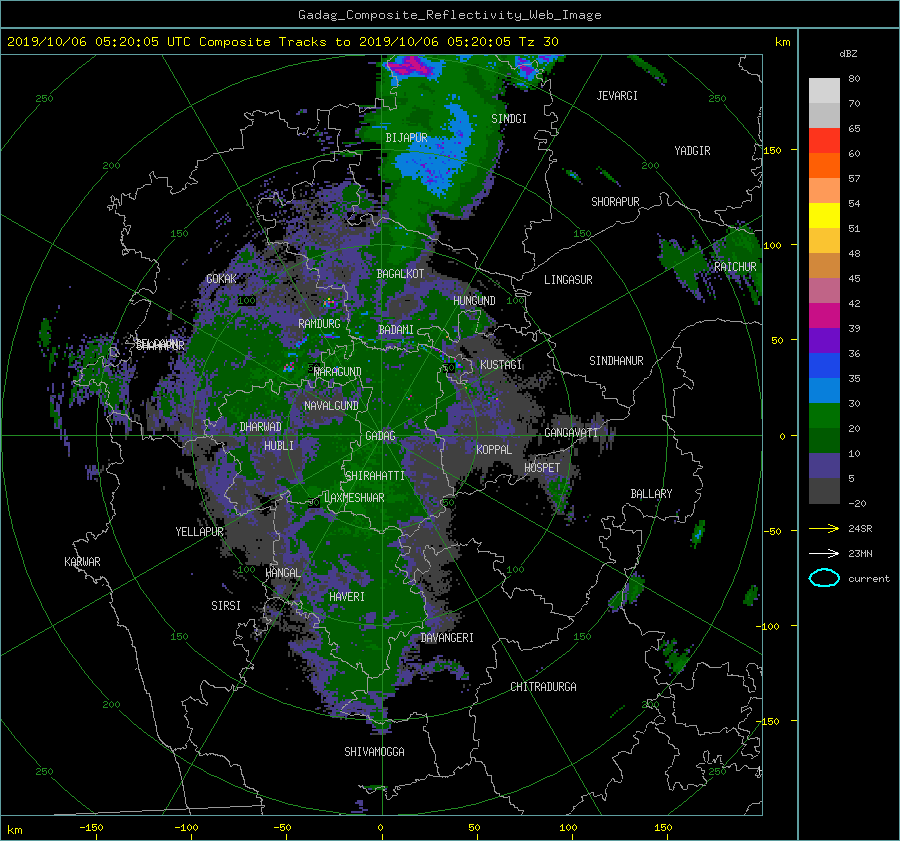Click the YELLAPUR city label
The image size is (900, 841).
[199, 532]
